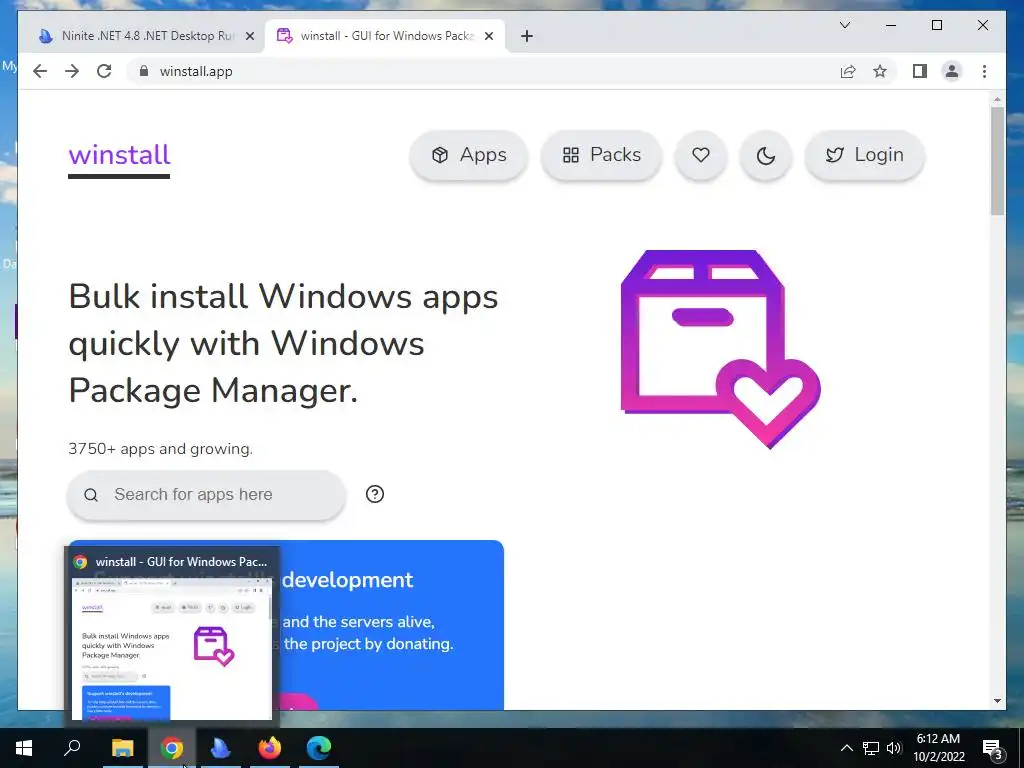This screenshot has width=1024, height=768.
Task: Close the Ninite browser tab
Action: [249, 37]
